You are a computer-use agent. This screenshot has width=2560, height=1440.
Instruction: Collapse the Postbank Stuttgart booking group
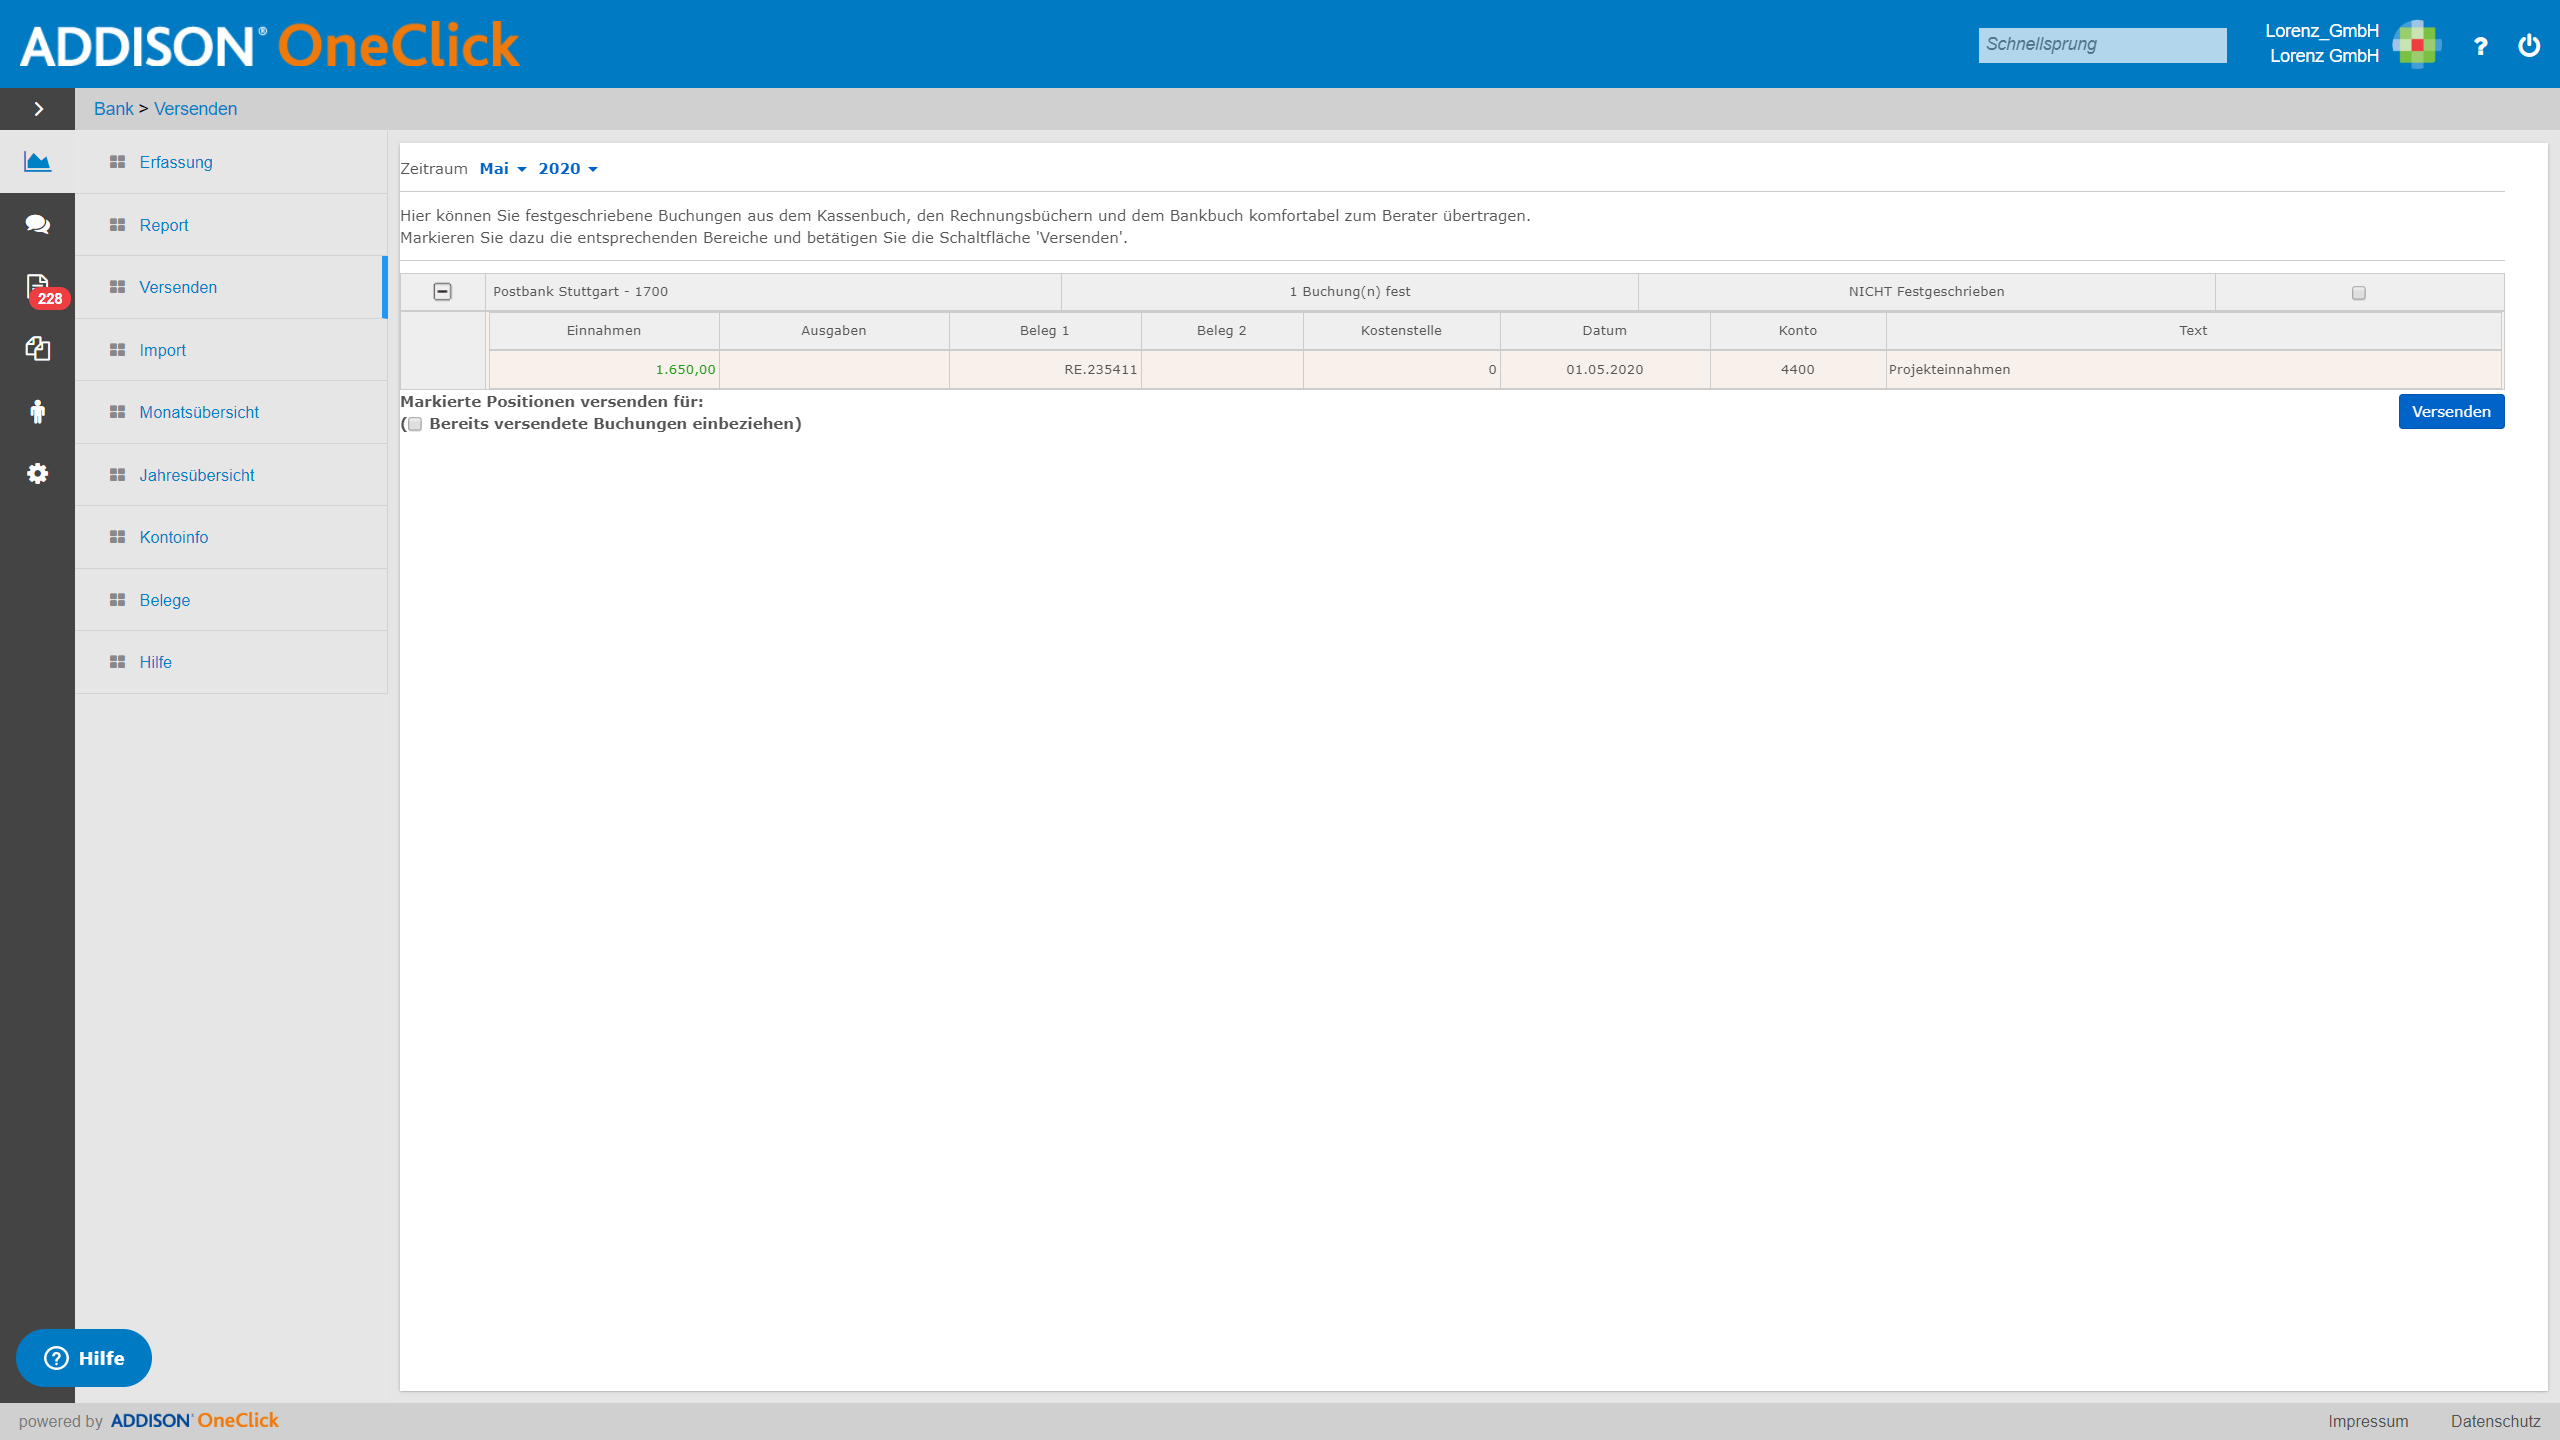442,291
